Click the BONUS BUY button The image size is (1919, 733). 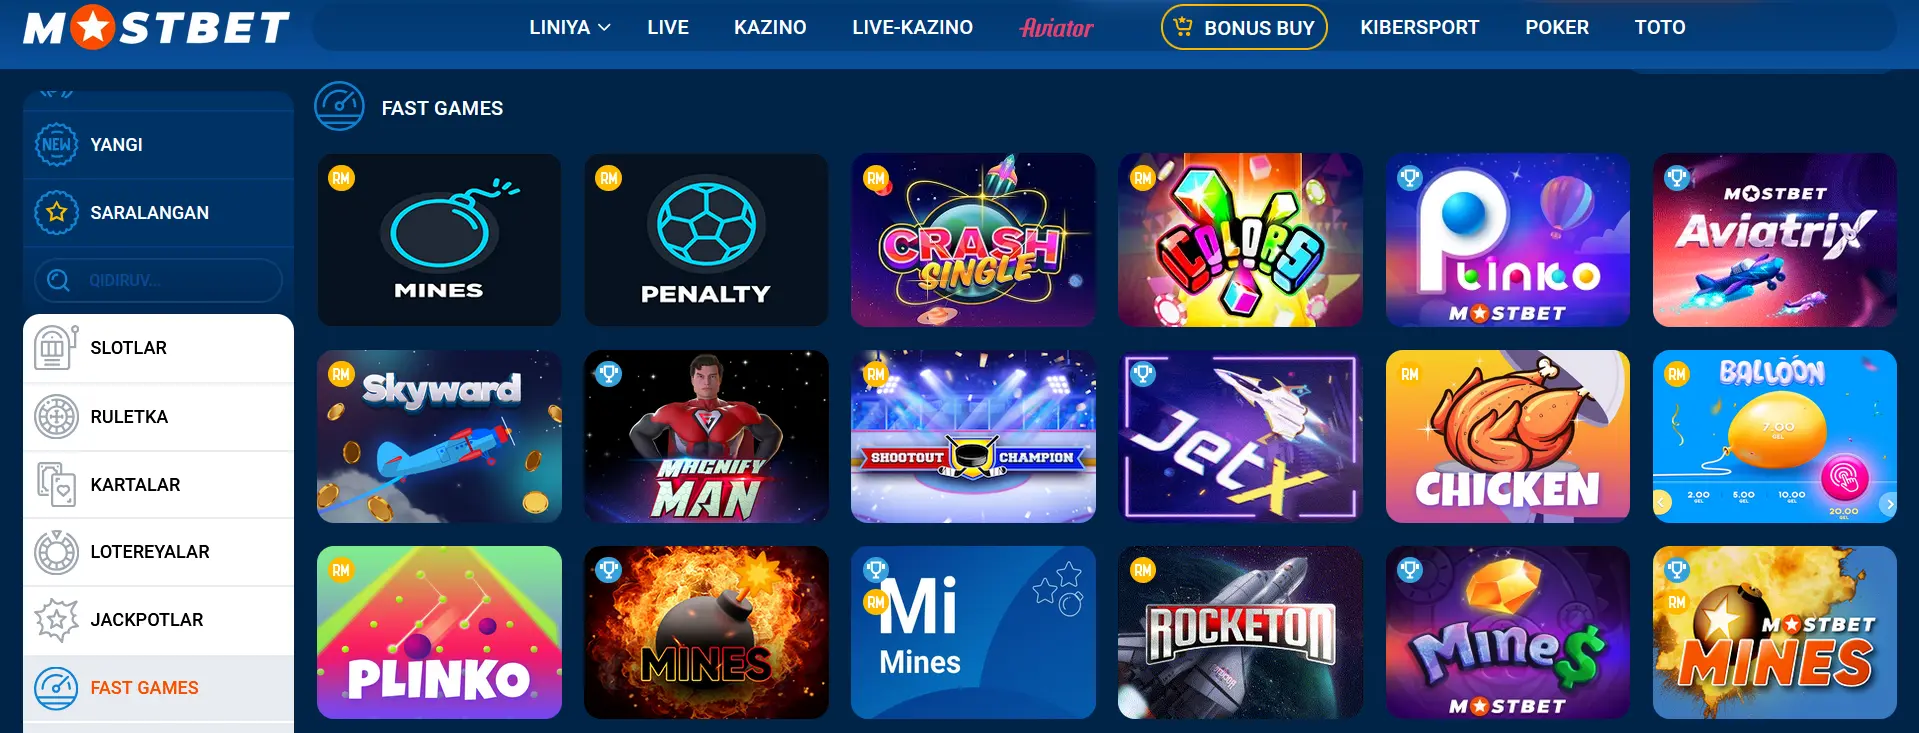(x=1244, y=27)
